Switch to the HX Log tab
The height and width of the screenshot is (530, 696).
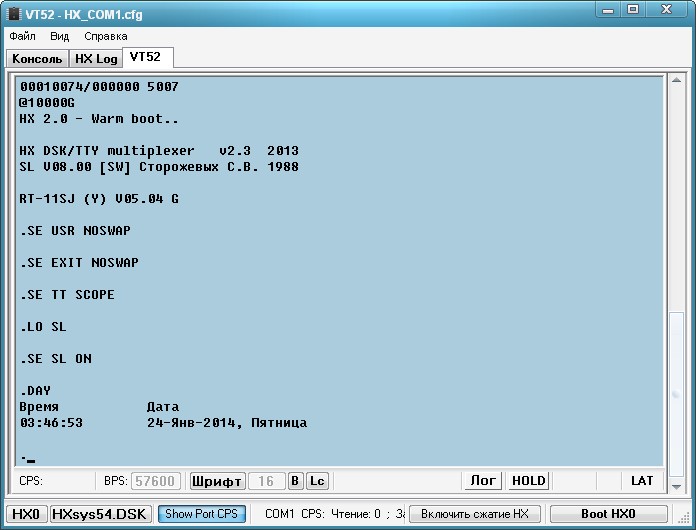pos(96,59)
